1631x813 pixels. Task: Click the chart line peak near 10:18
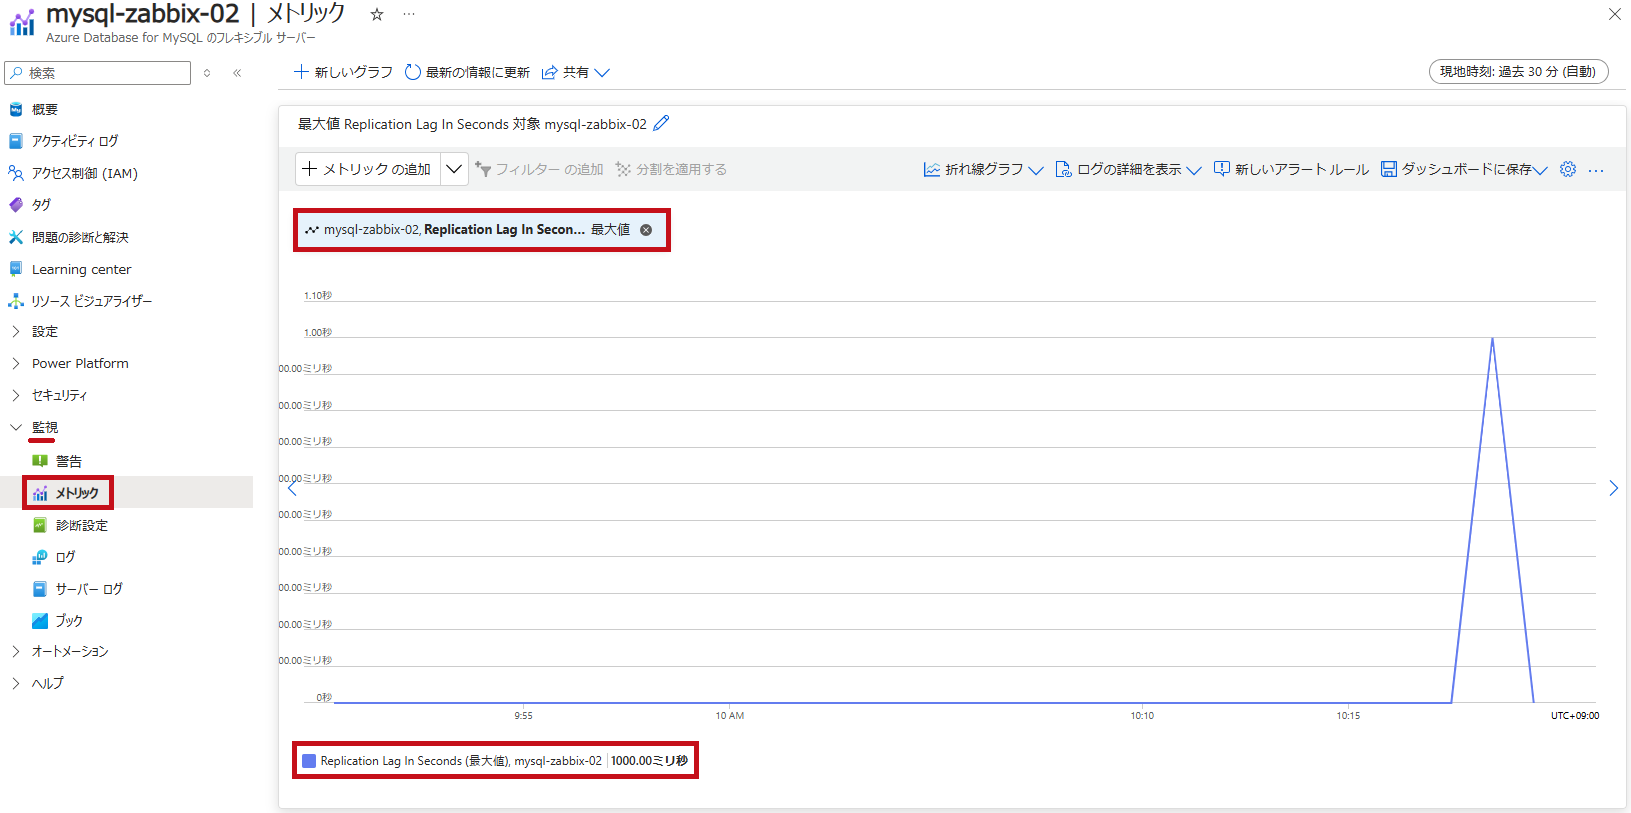pyautogui.click(x=1492, y=339)
